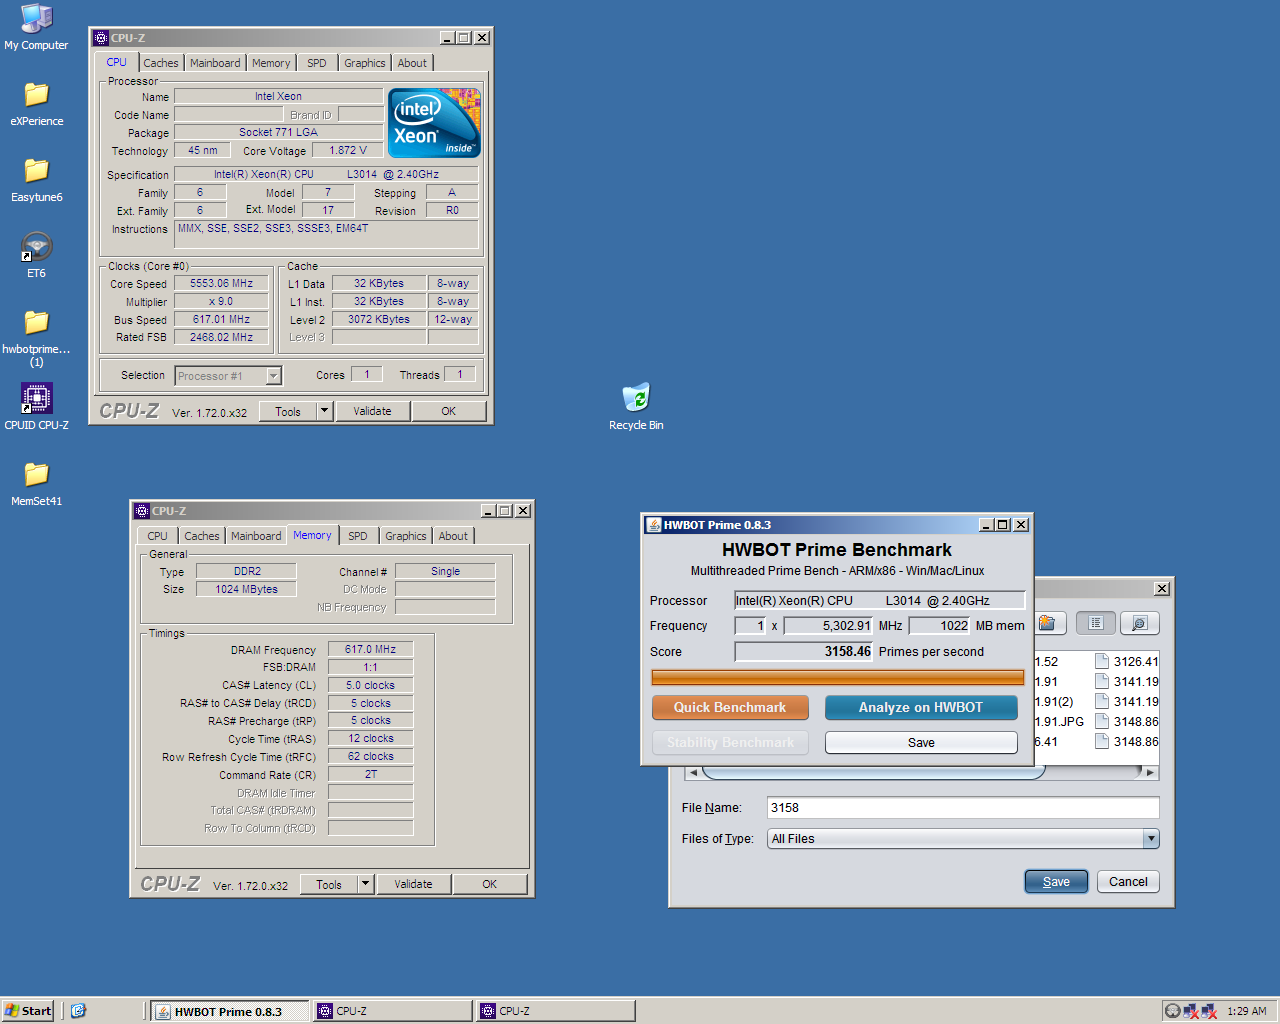Open the Easytune6 desktop folder
Viewport: 1280px width, 1024px height.
[36, 179]
